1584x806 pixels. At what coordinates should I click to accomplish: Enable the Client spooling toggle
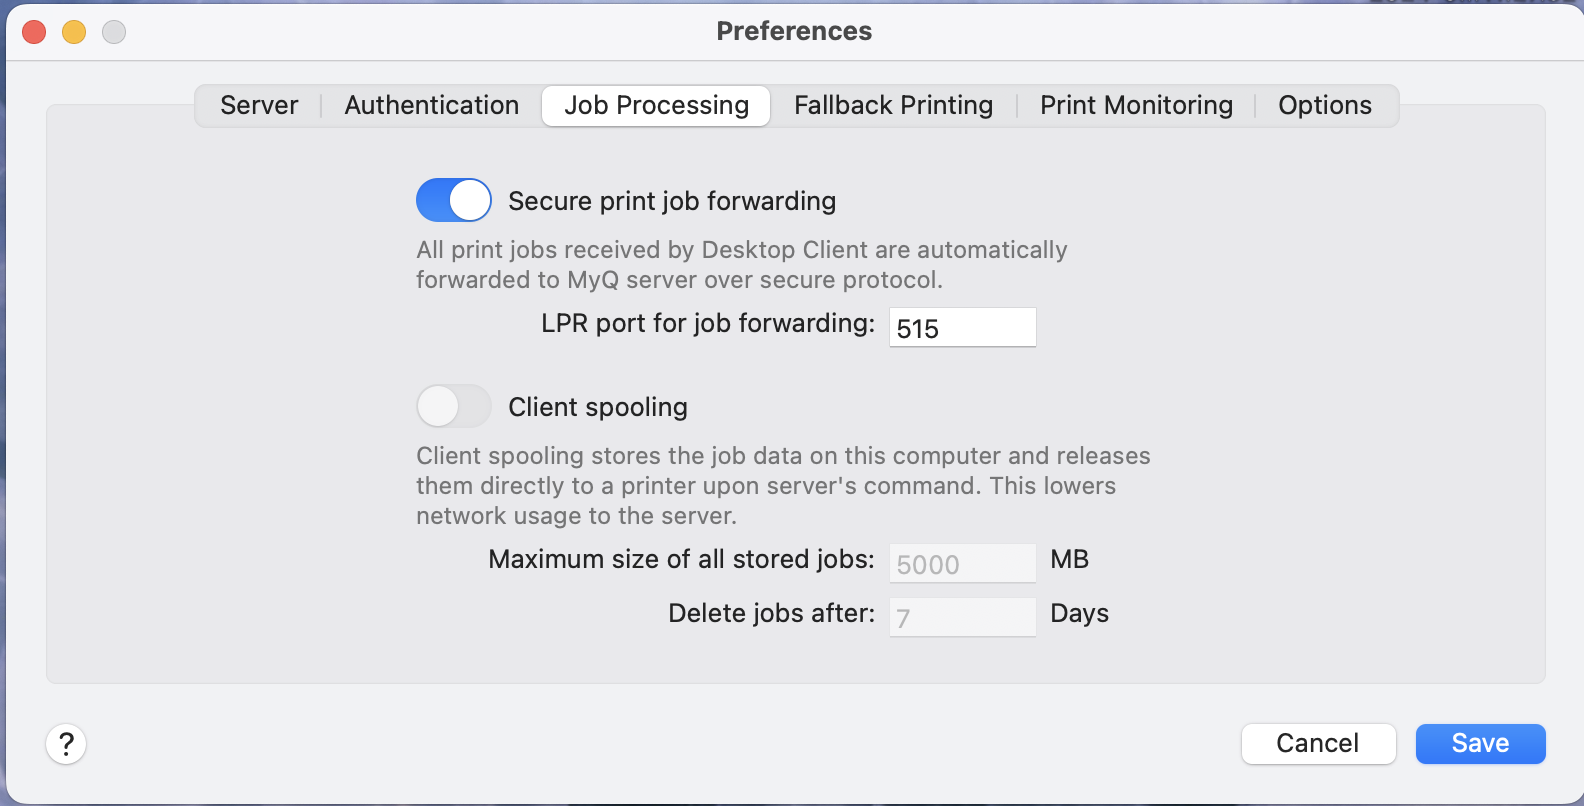coord(453,407)
